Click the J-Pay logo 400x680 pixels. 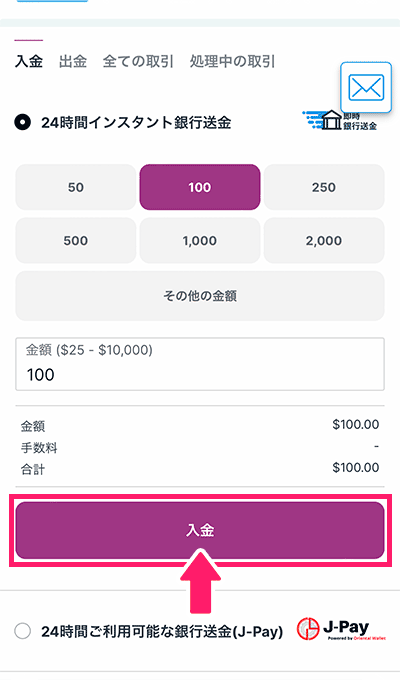point(341,630)
